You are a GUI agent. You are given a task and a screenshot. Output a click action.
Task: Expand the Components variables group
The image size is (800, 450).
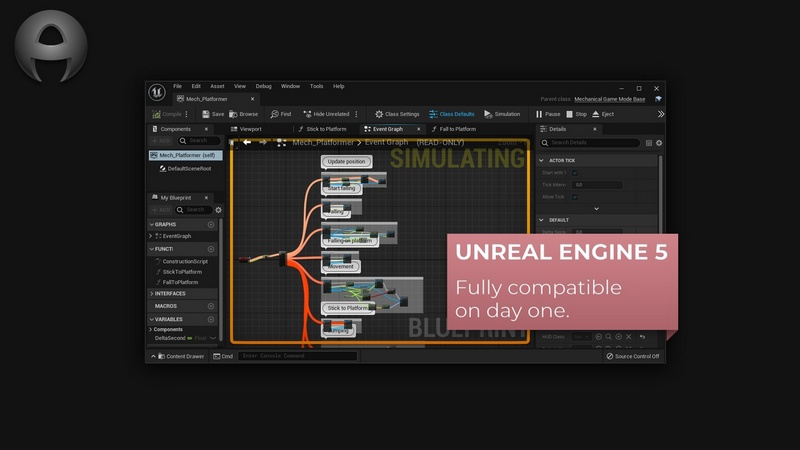(151, 329)
